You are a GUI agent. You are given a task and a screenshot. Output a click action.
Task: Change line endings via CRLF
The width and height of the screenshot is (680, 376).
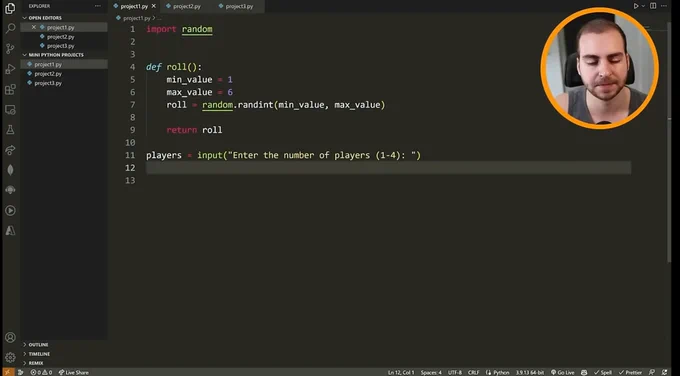pyautogui.click(x=474, y=372)
